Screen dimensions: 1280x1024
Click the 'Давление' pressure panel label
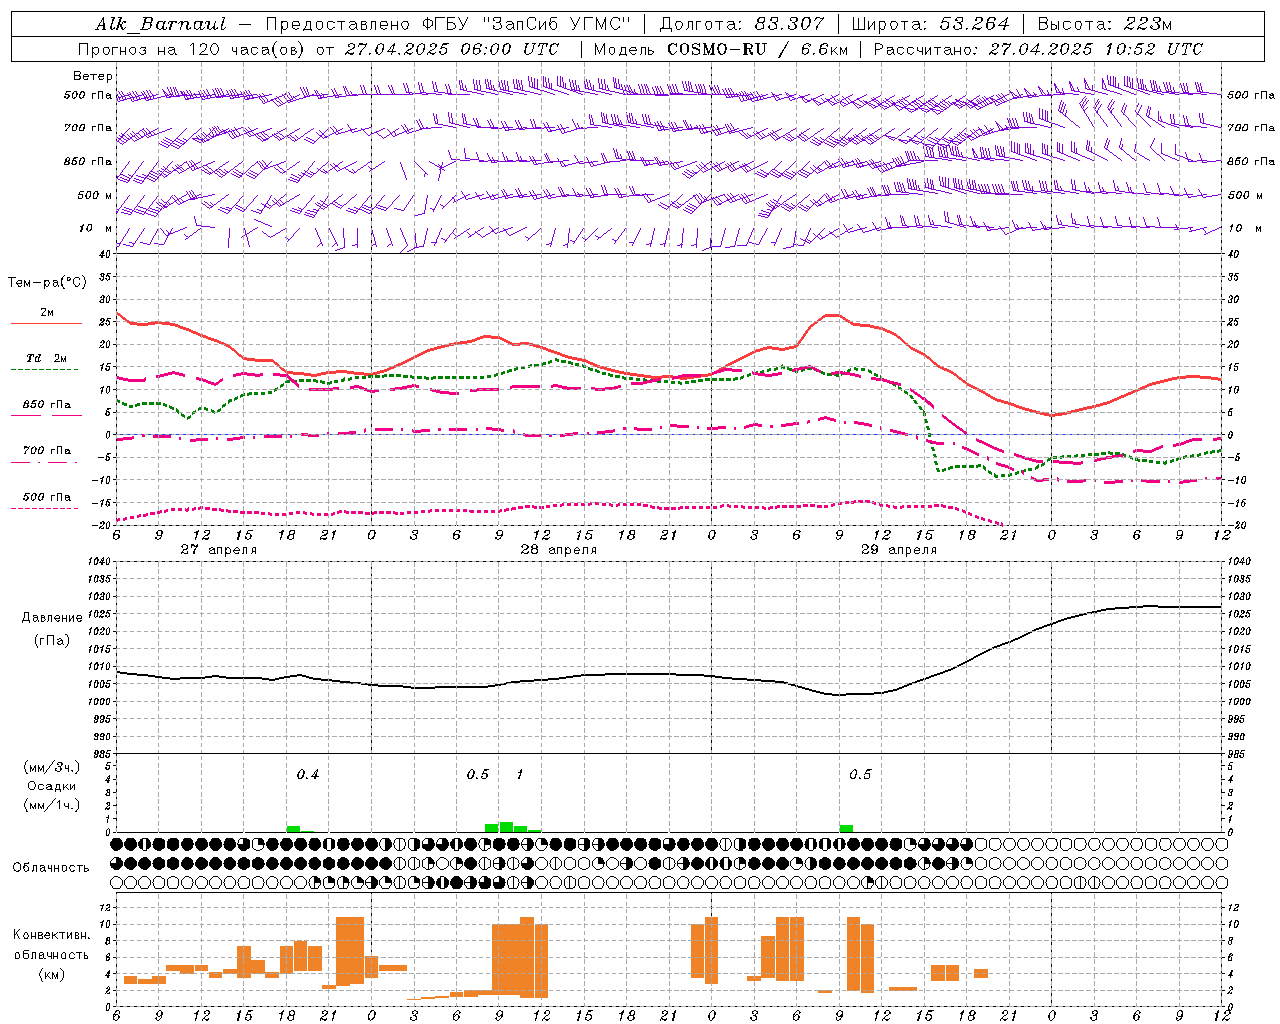pos(51,618)
